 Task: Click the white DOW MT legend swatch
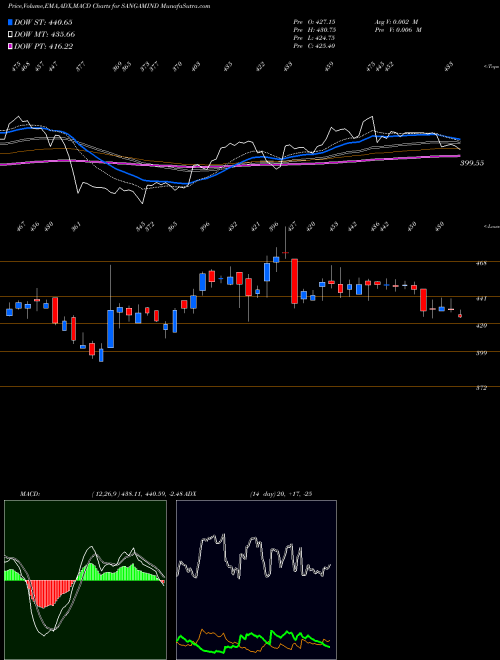(11, 35)
